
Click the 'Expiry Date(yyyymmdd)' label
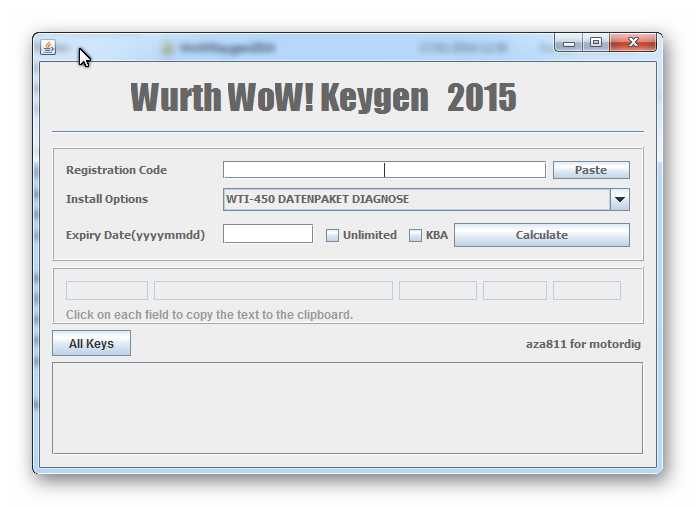click(135, 235)
